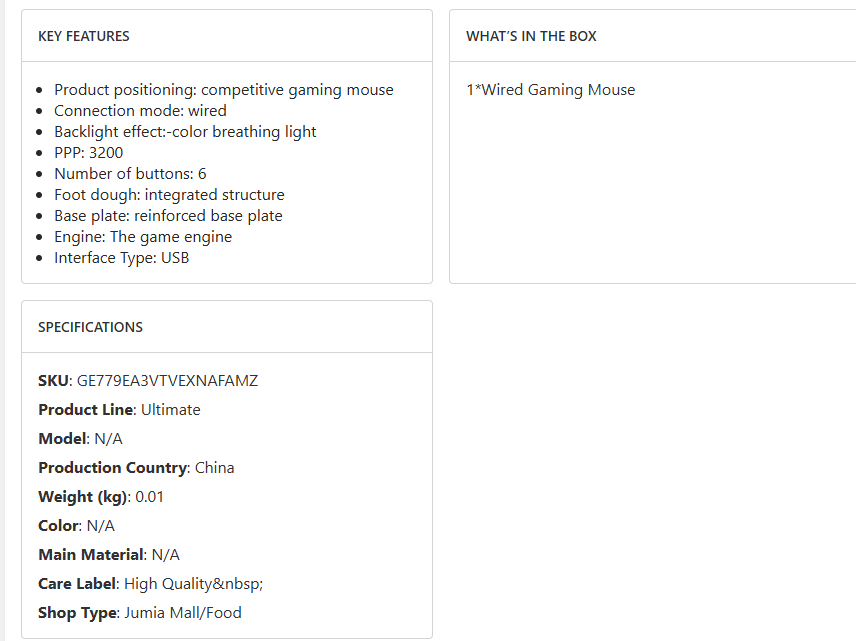856x641 pixels.
Task: Click the 'Connection mode: wired' bullet
Action: (140, 111)
